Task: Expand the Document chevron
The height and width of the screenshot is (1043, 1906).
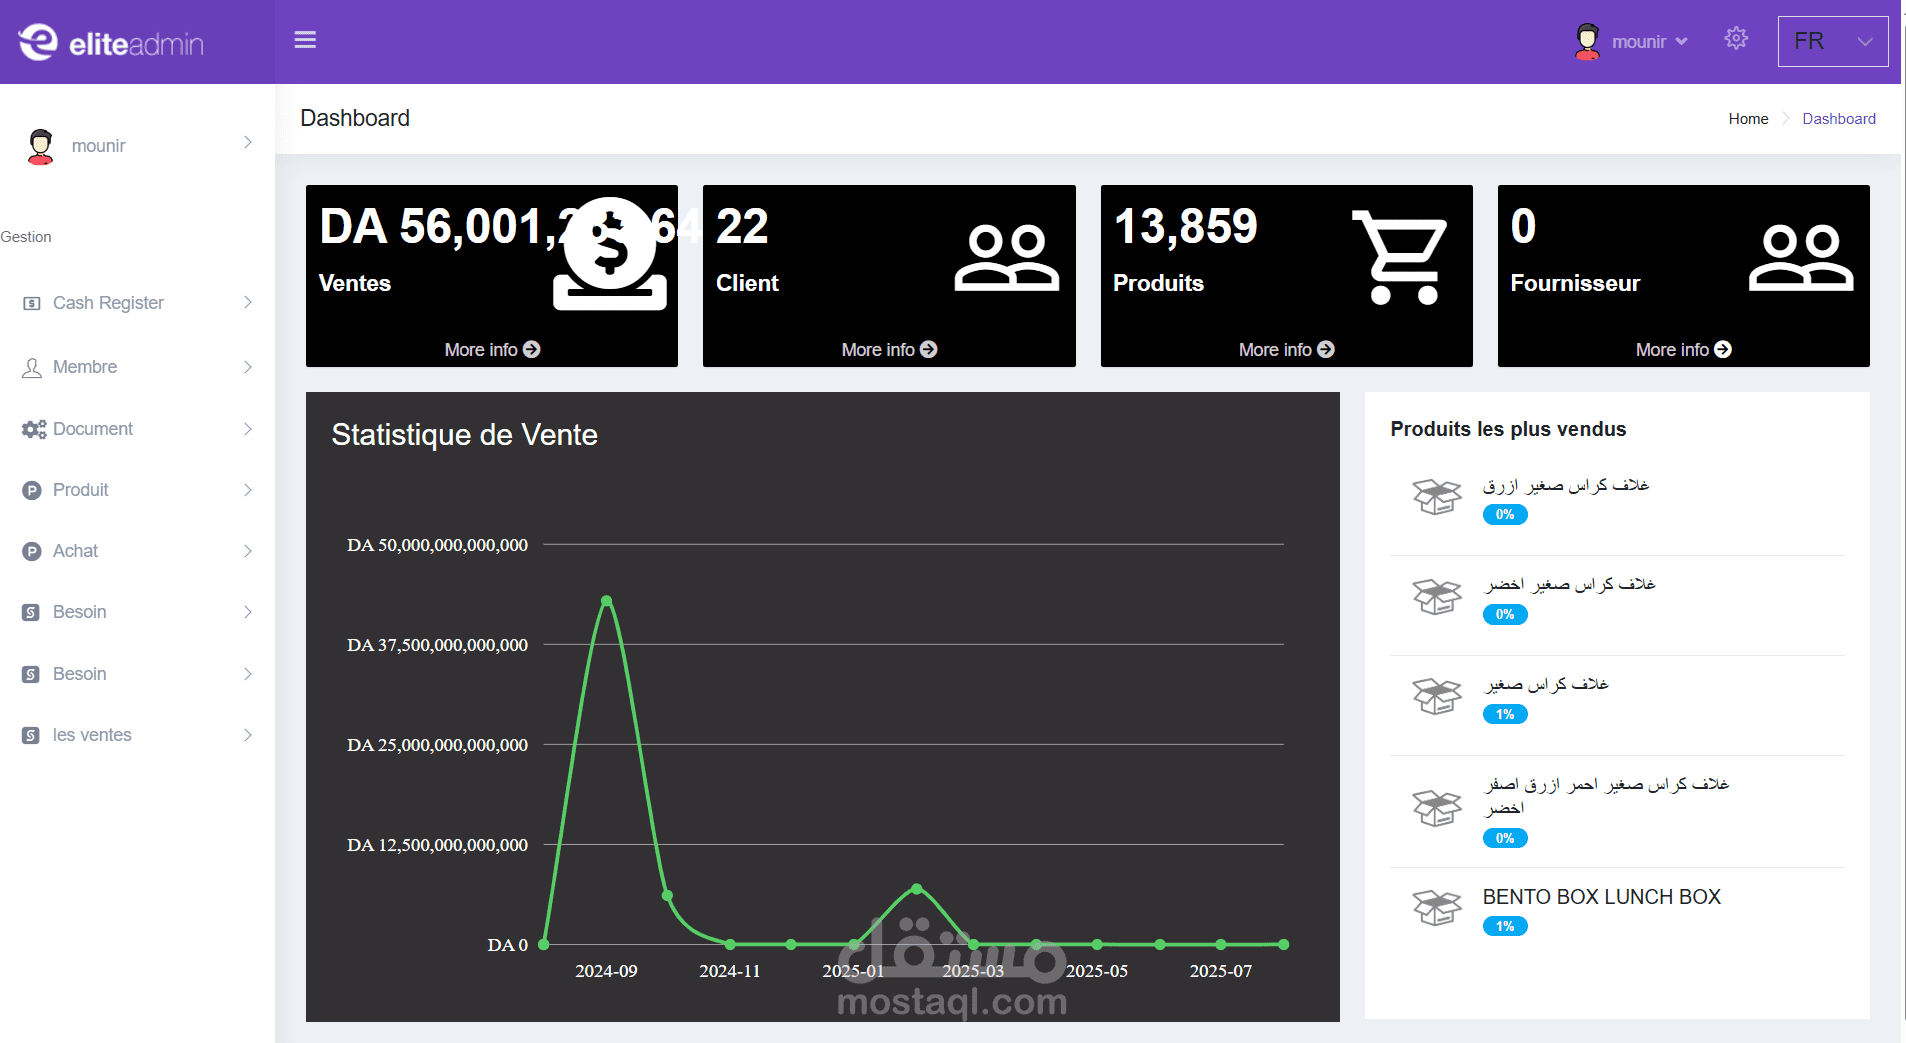Action: coord(248,429)
